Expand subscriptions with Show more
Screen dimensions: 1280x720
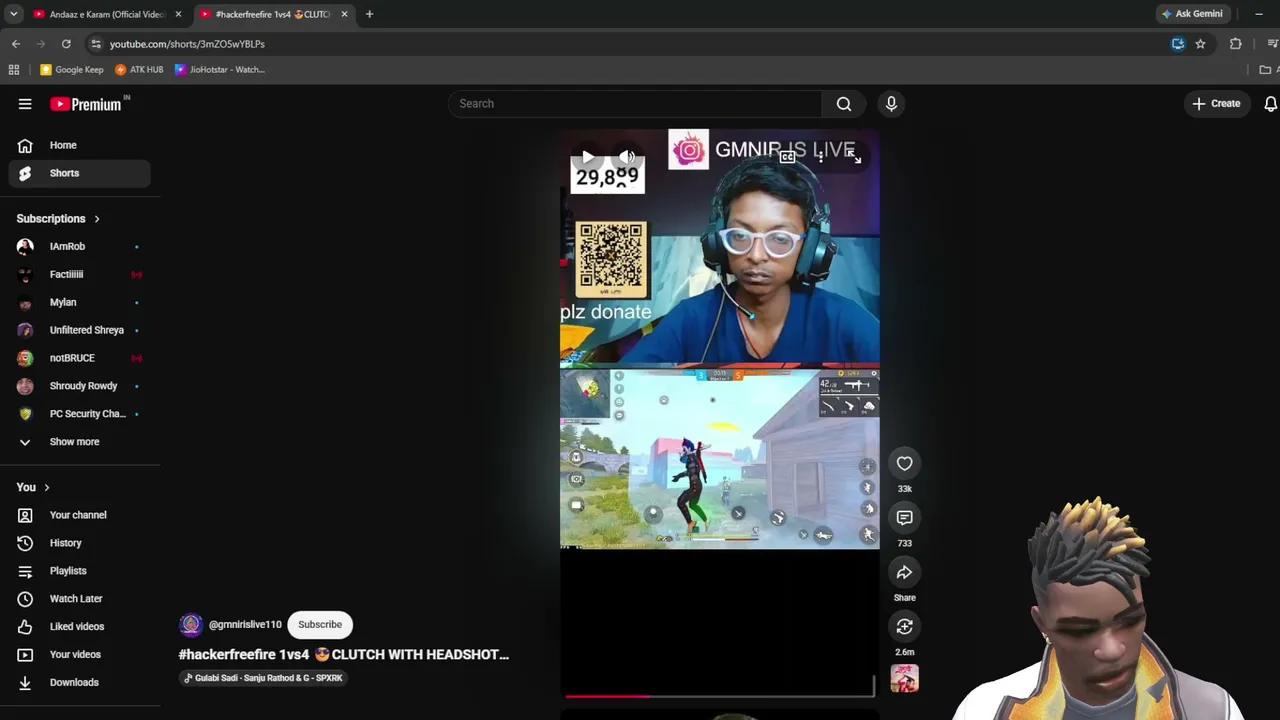point(80,442)
